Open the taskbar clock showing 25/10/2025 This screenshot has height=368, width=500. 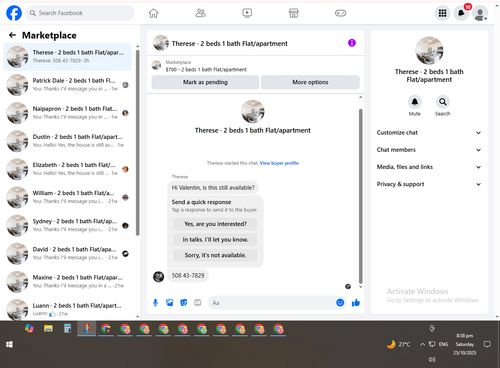coord(465,344)
